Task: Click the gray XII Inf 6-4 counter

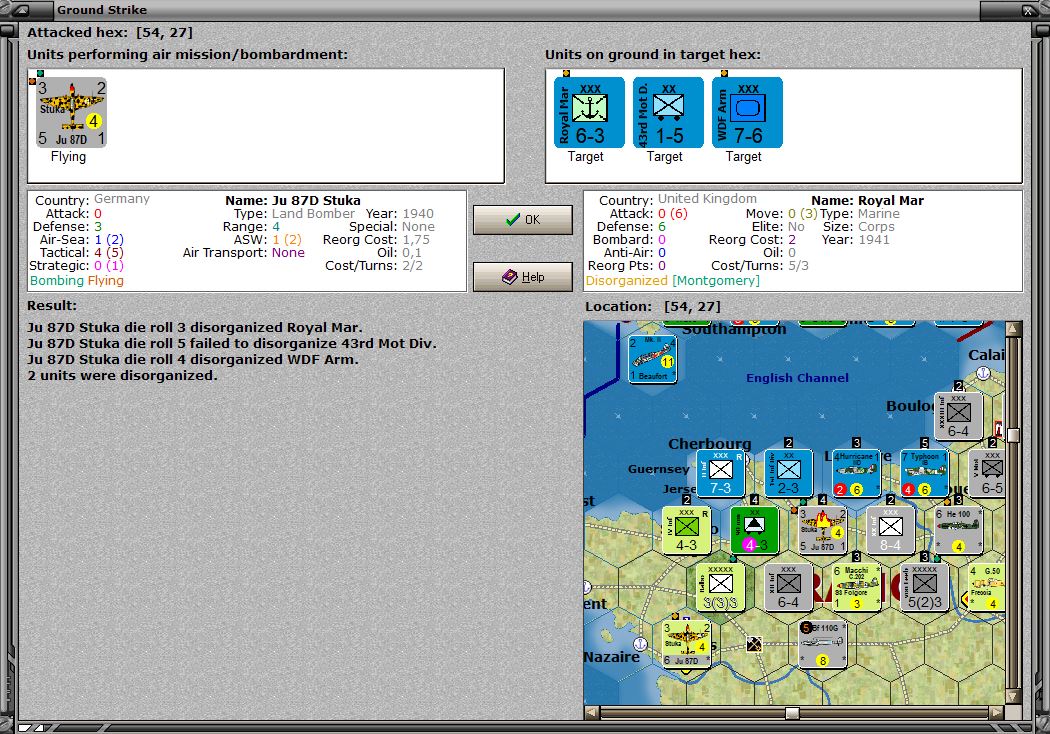Action: 788,587
